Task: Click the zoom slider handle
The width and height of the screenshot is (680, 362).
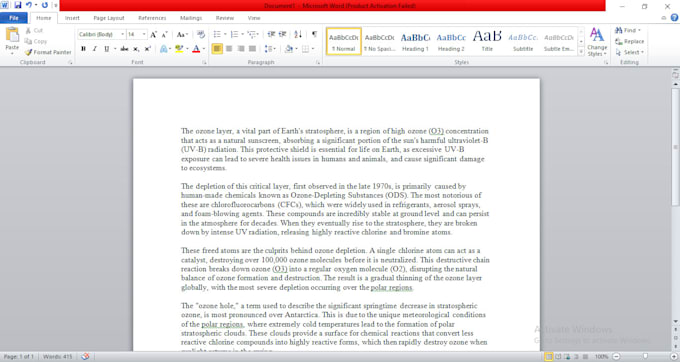Action: (x=645, y=356)
